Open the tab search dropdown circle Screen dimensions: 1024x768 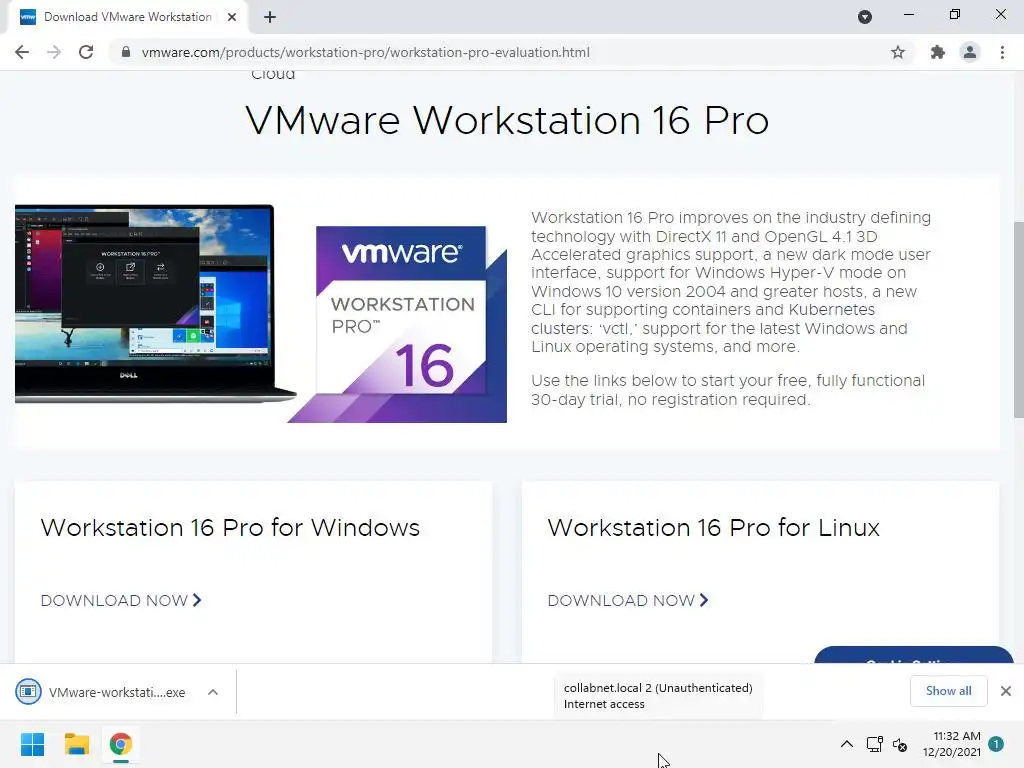[x=865, y=17]
